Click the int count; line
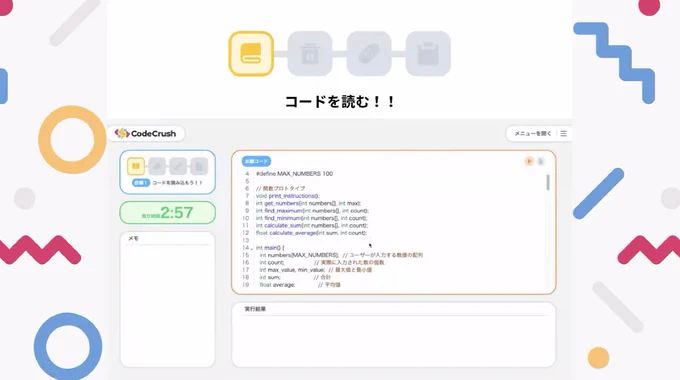 tap(322, 262)
